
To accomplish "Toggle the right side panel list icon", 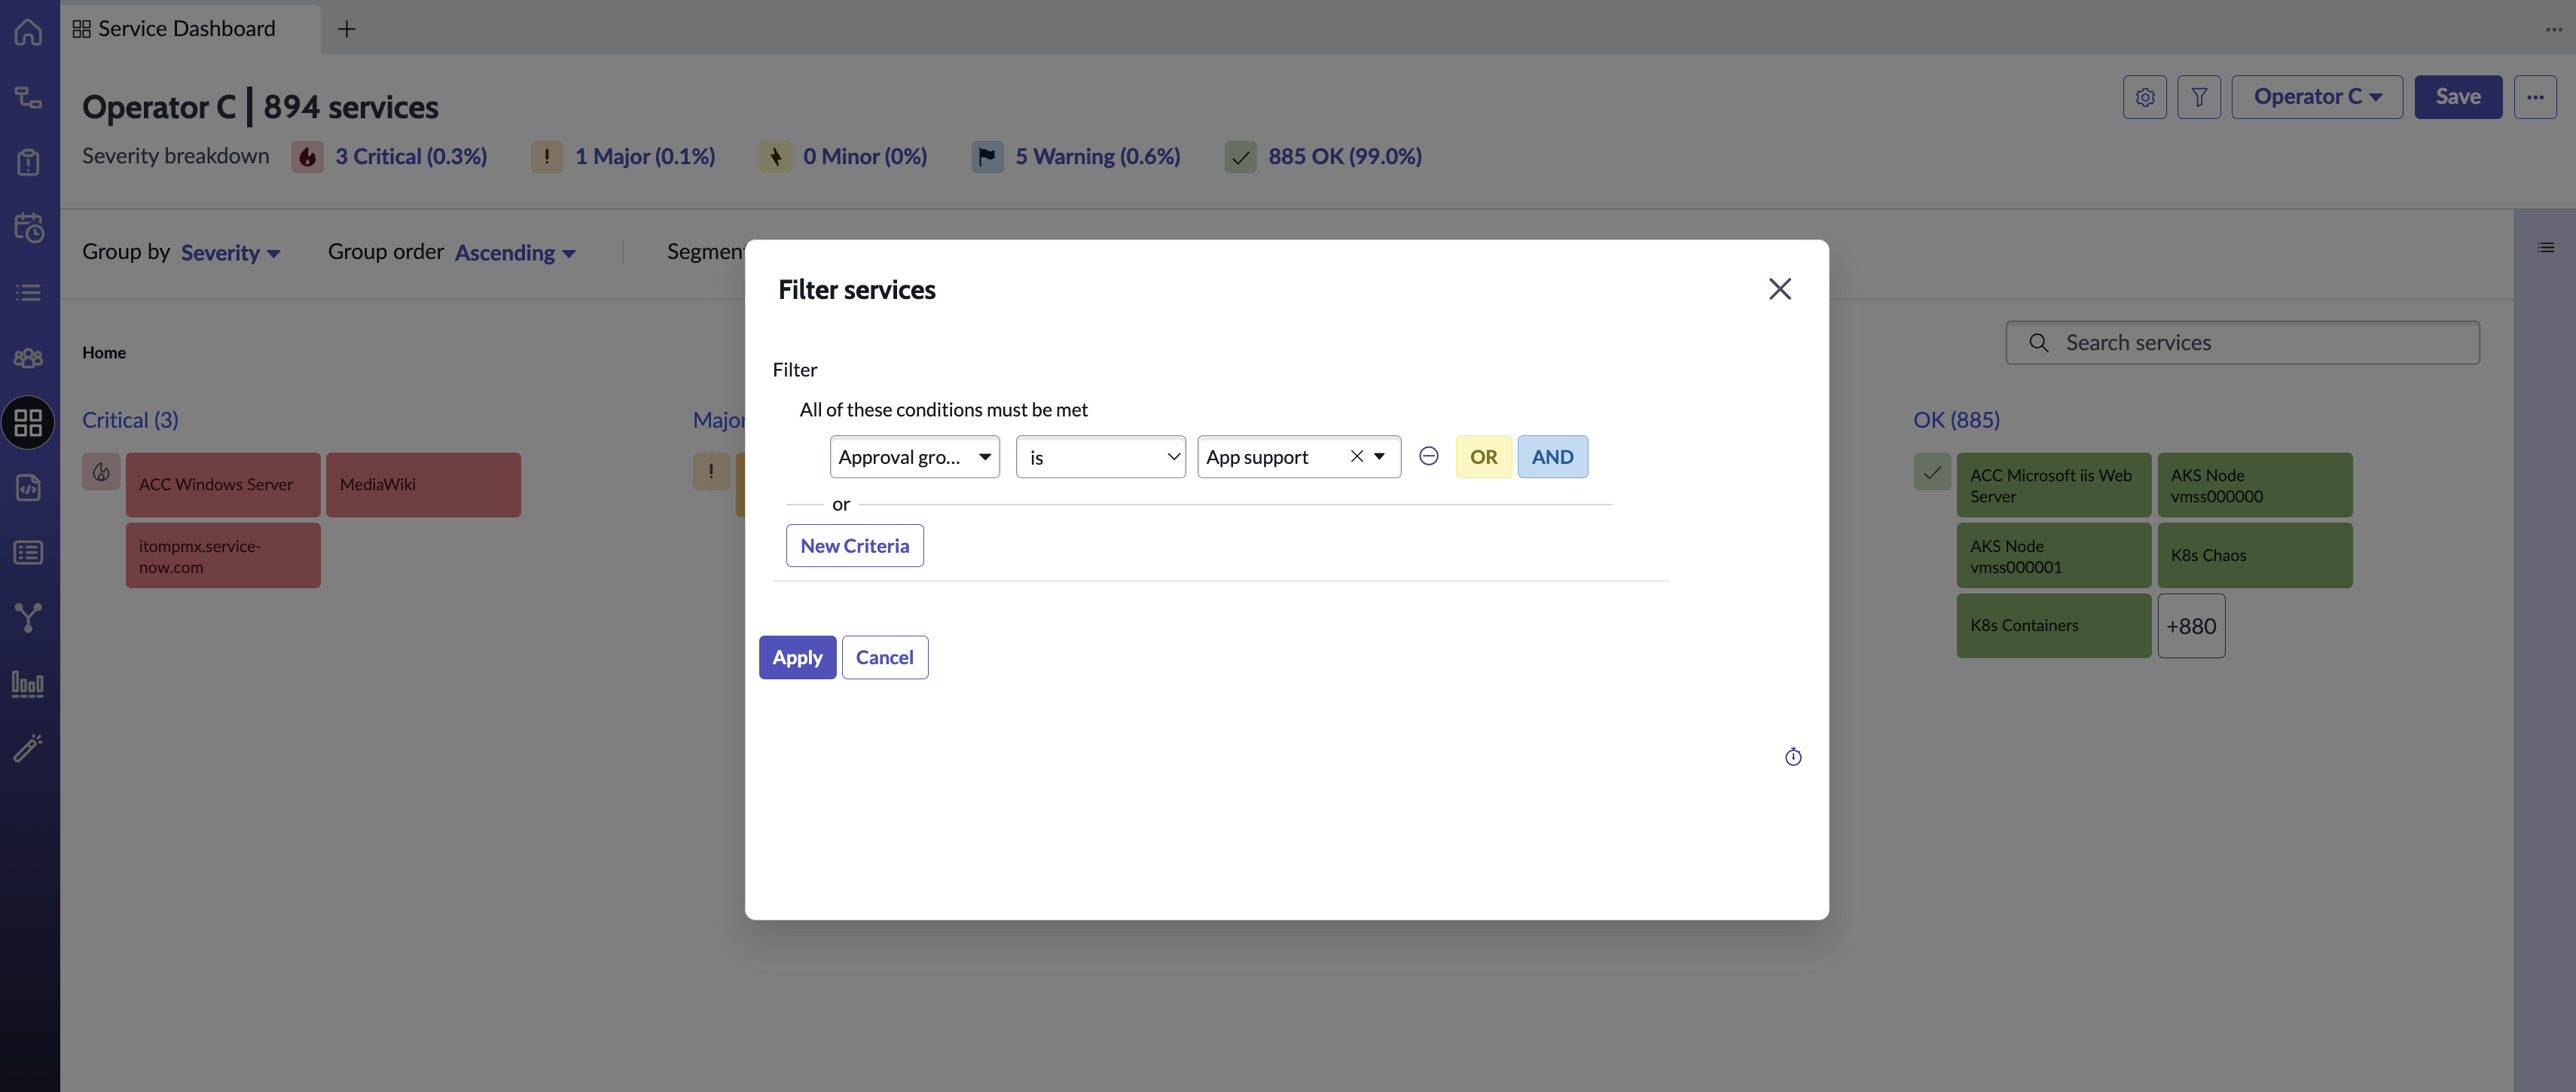I will tap(2545, 247).
